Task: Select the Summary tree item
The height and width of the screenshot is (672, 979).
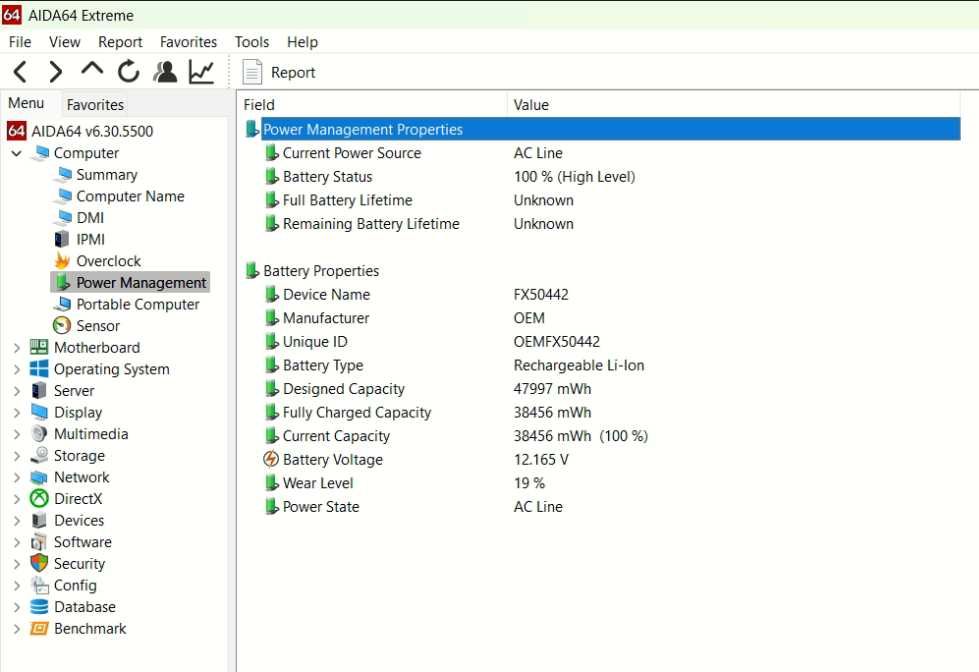Action: 106,175
